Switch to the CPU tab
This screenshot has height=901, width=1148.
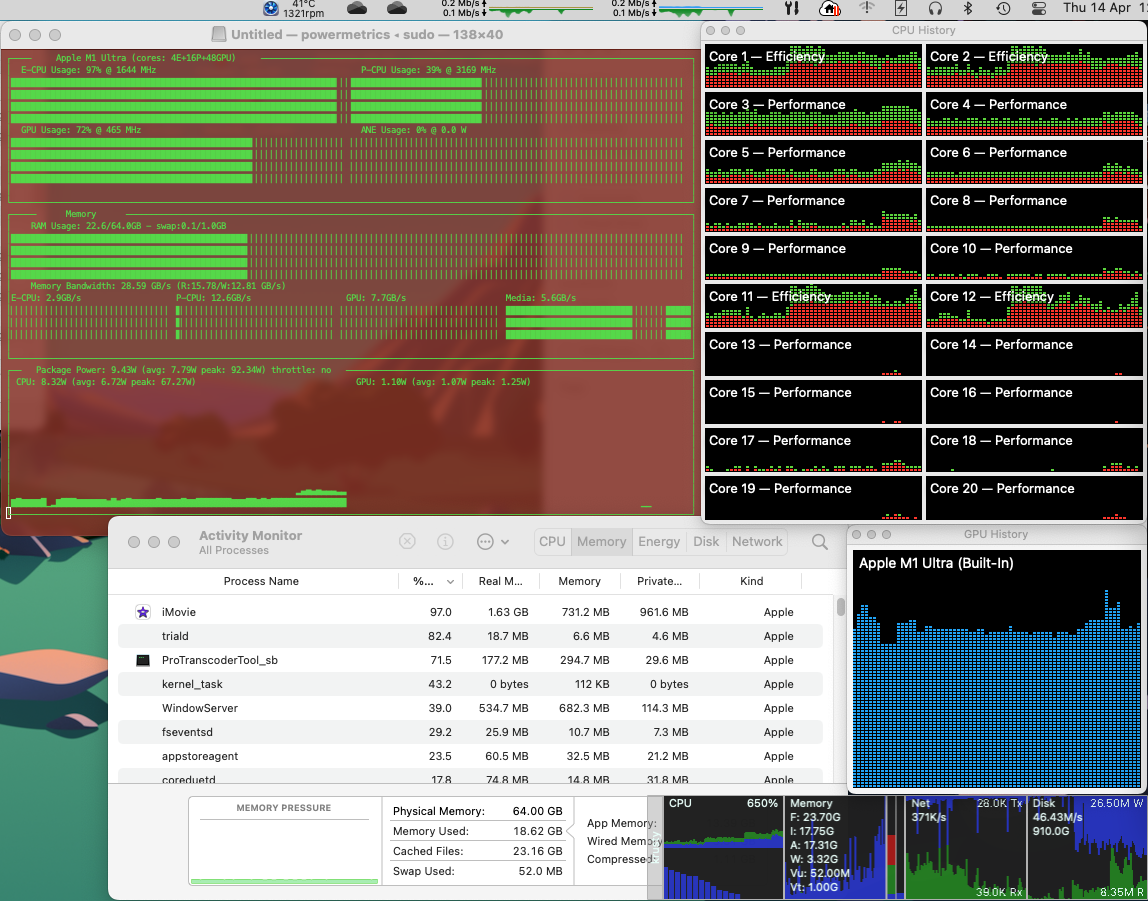coord(552,542)
